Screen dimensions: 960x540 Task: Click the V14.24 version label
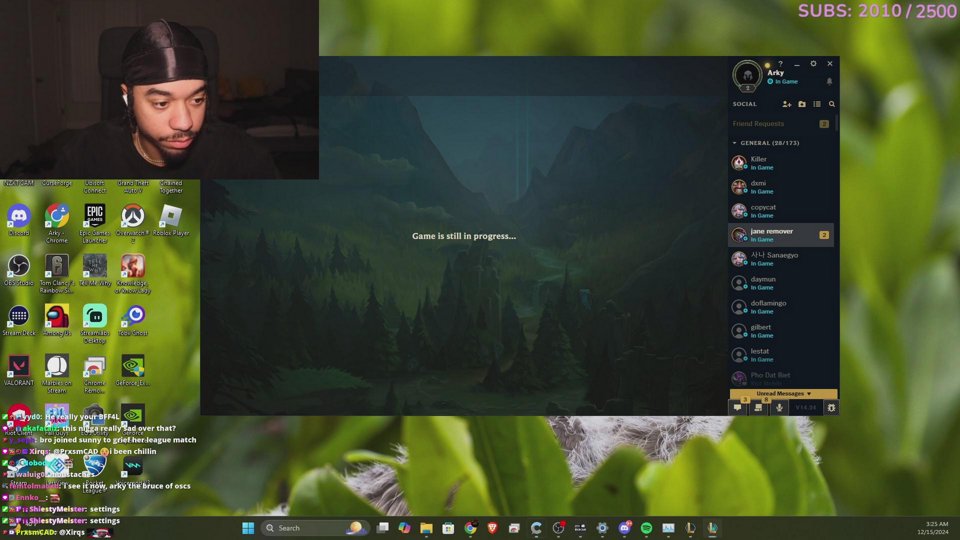[806, 408]
